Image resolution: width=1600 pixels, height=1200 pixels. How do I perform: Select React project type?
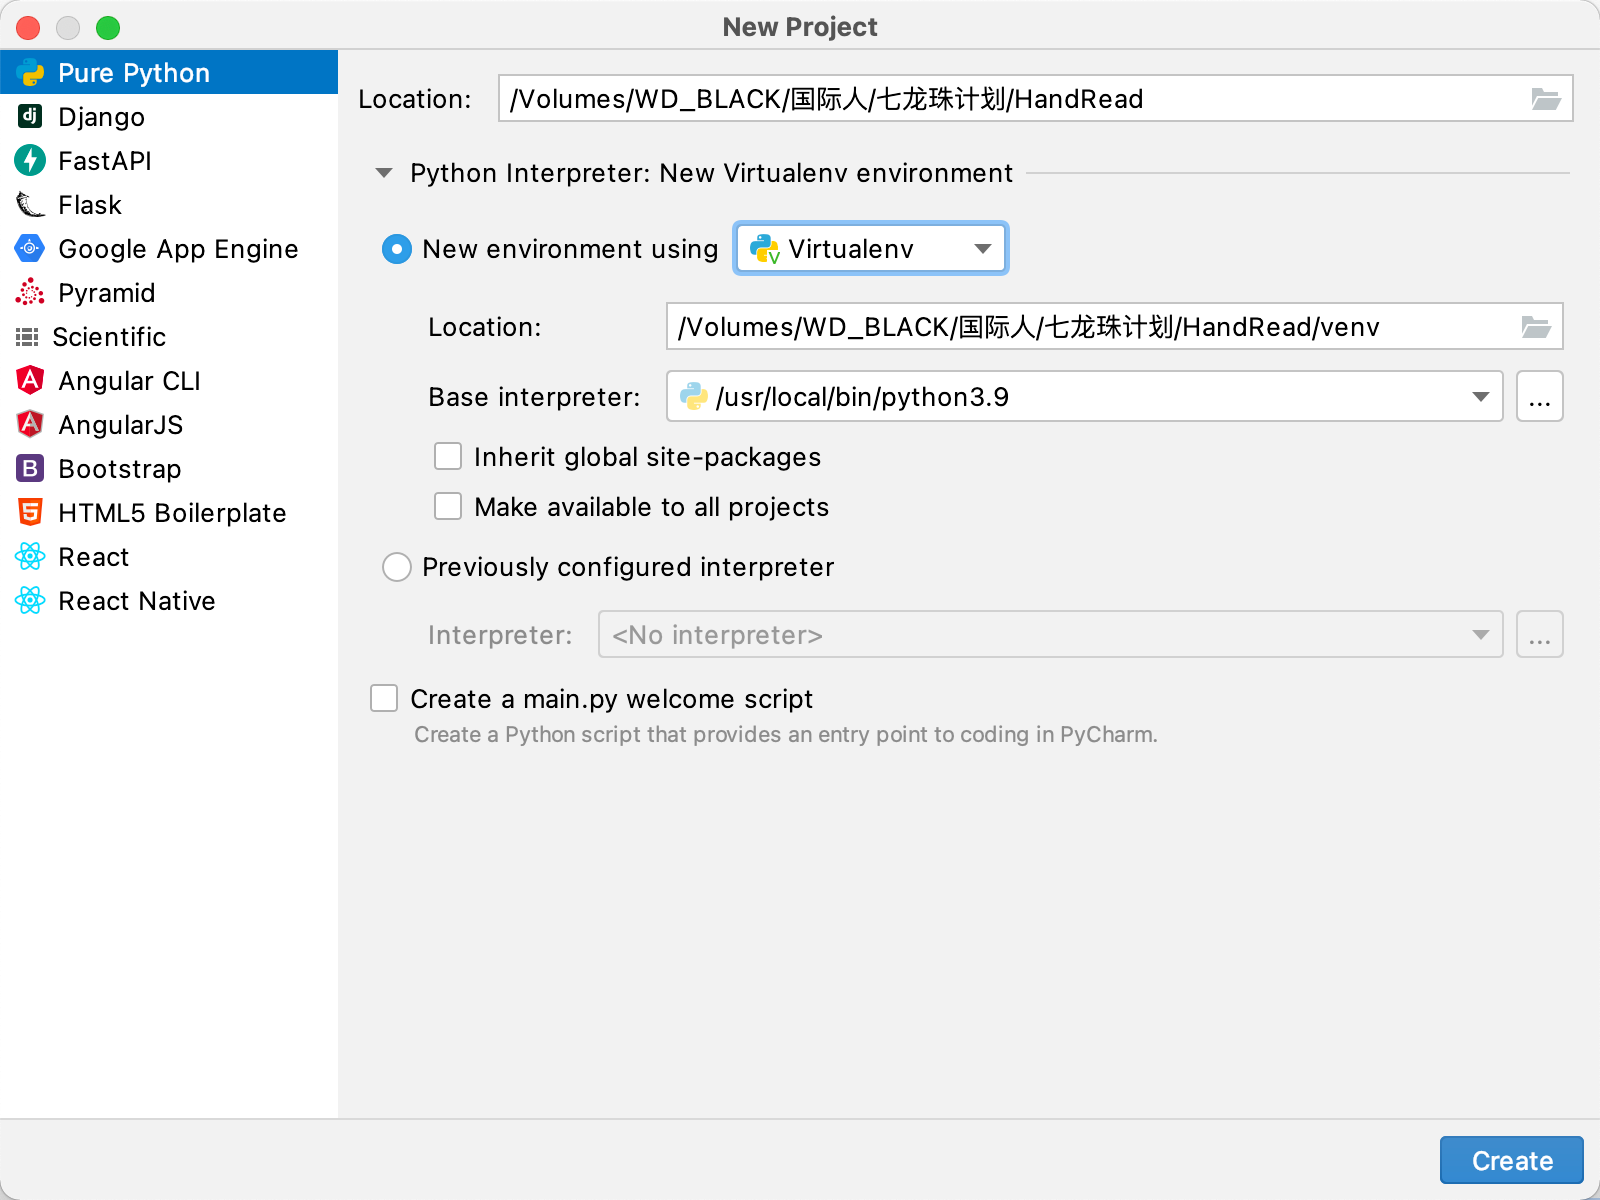point(169,556)
